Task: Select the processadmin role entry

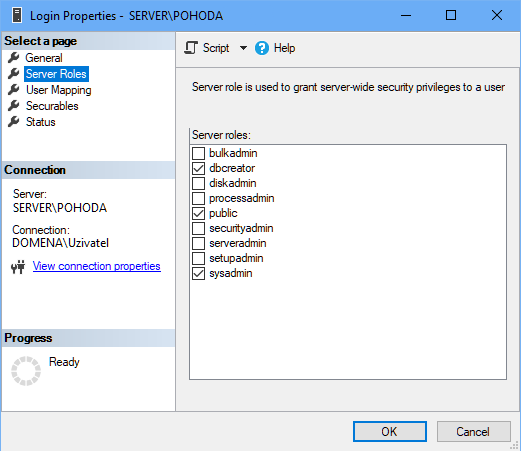Action: pyautogui.click(x=241, y=198)
